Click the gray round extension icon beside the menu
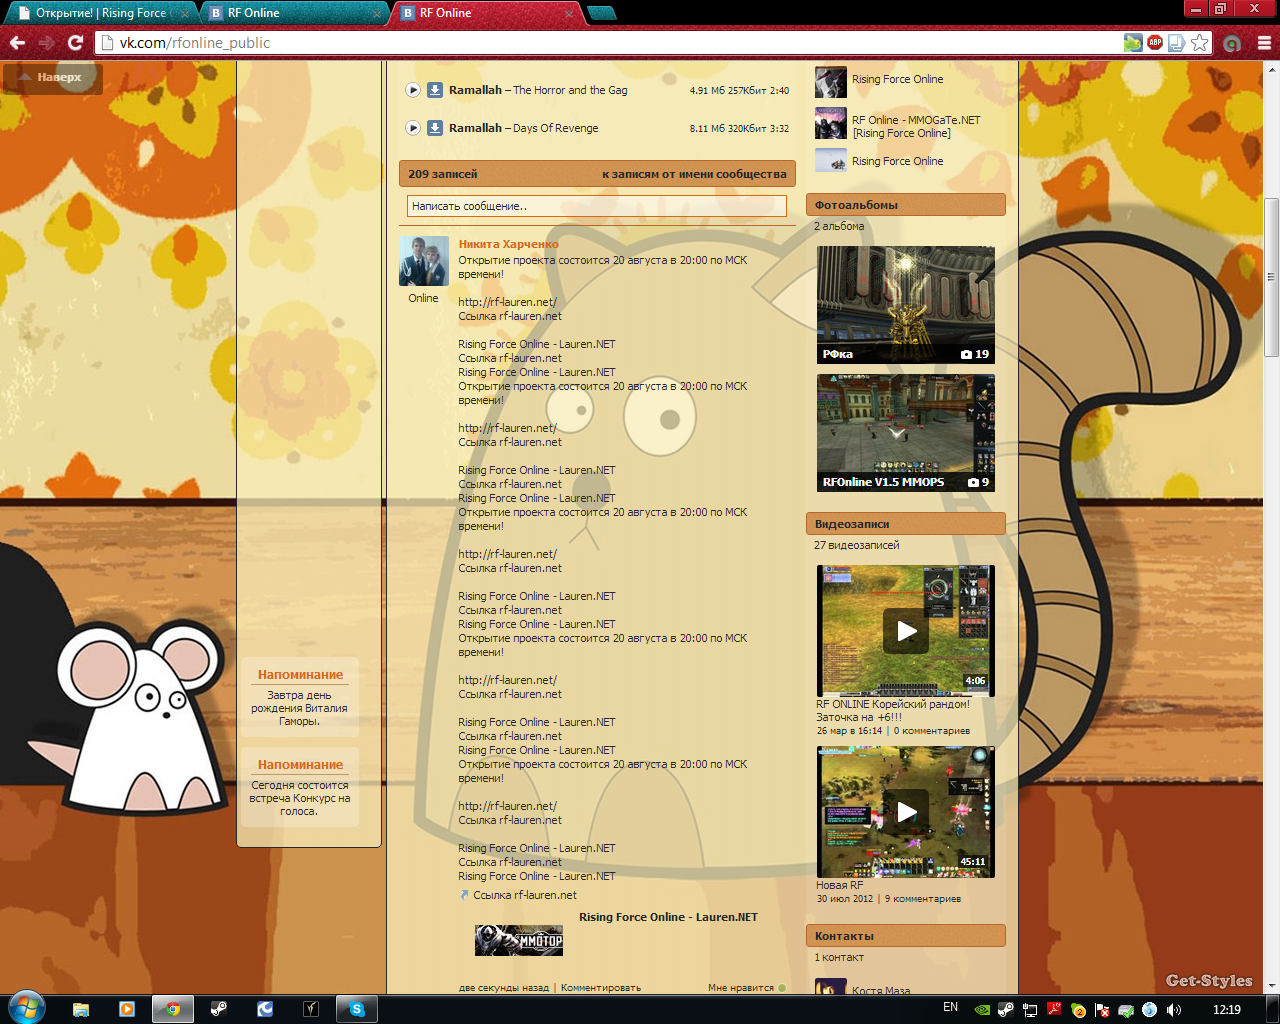Viewport: 1280px width, 1024px height. (x=1232, y=43)
